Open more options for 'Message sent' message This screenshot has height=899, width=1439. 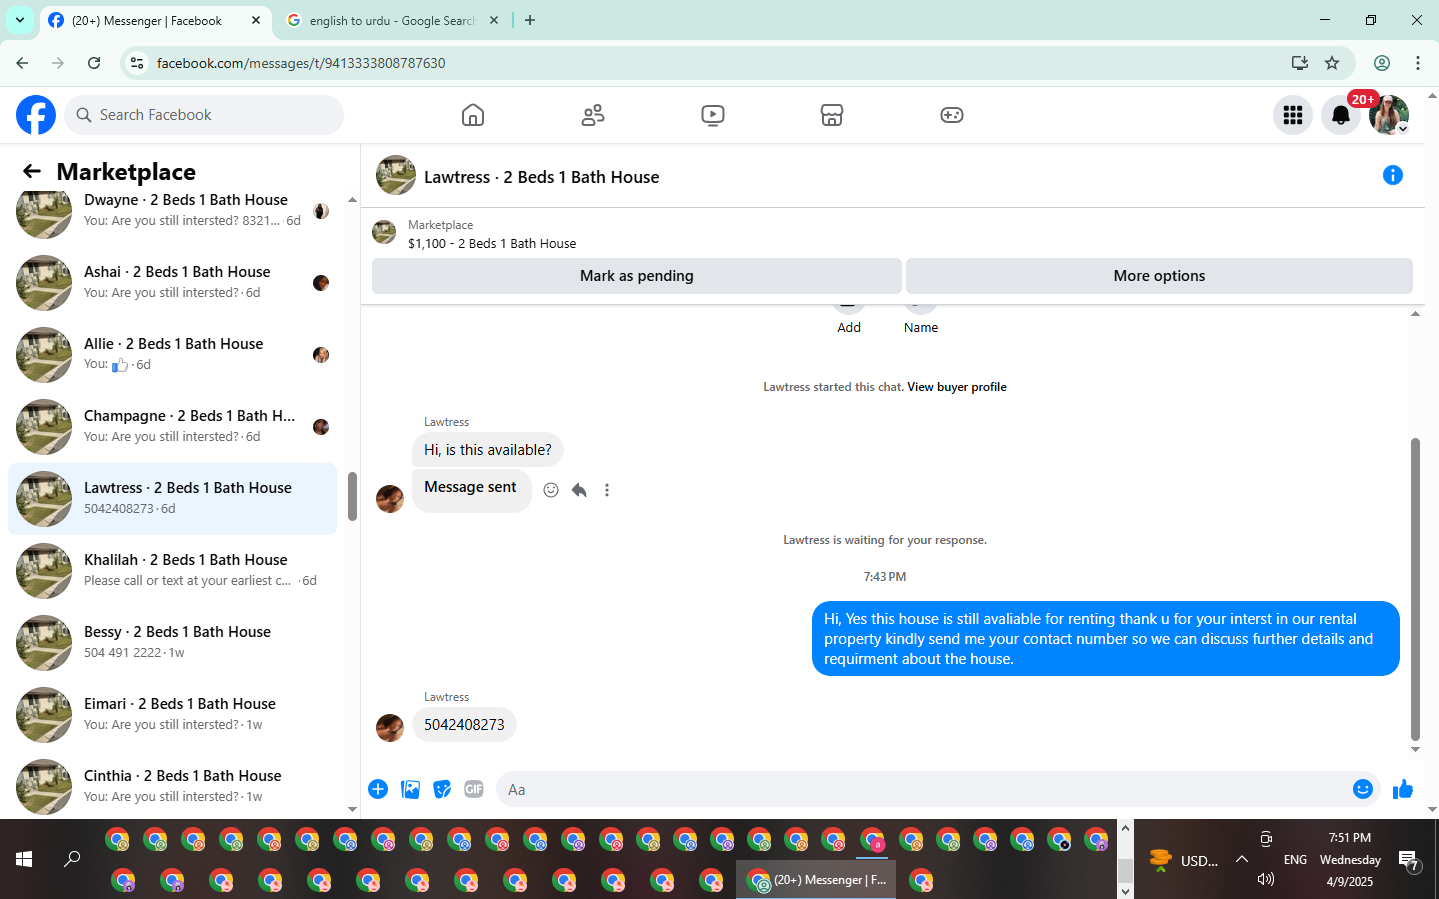(607, 490)
